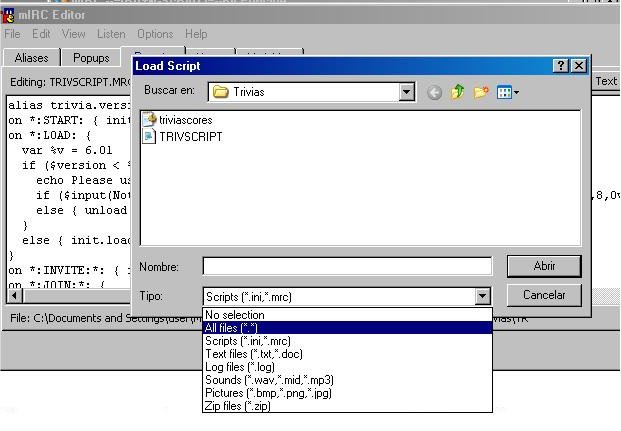Open the Options menu

click(x=155, y=34)
